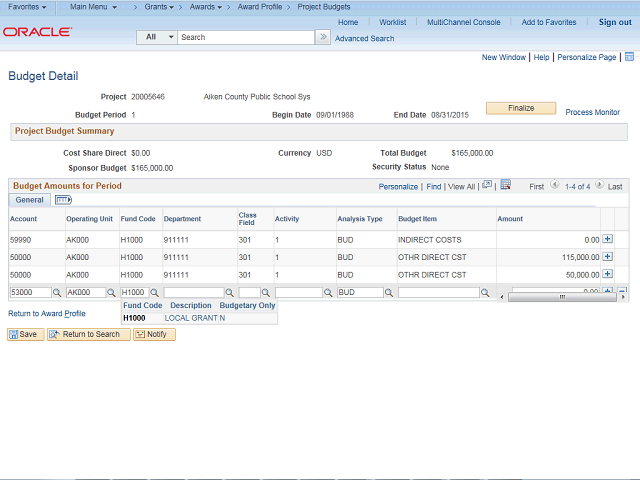Click the search go arrow button

(x=322, y=37)
